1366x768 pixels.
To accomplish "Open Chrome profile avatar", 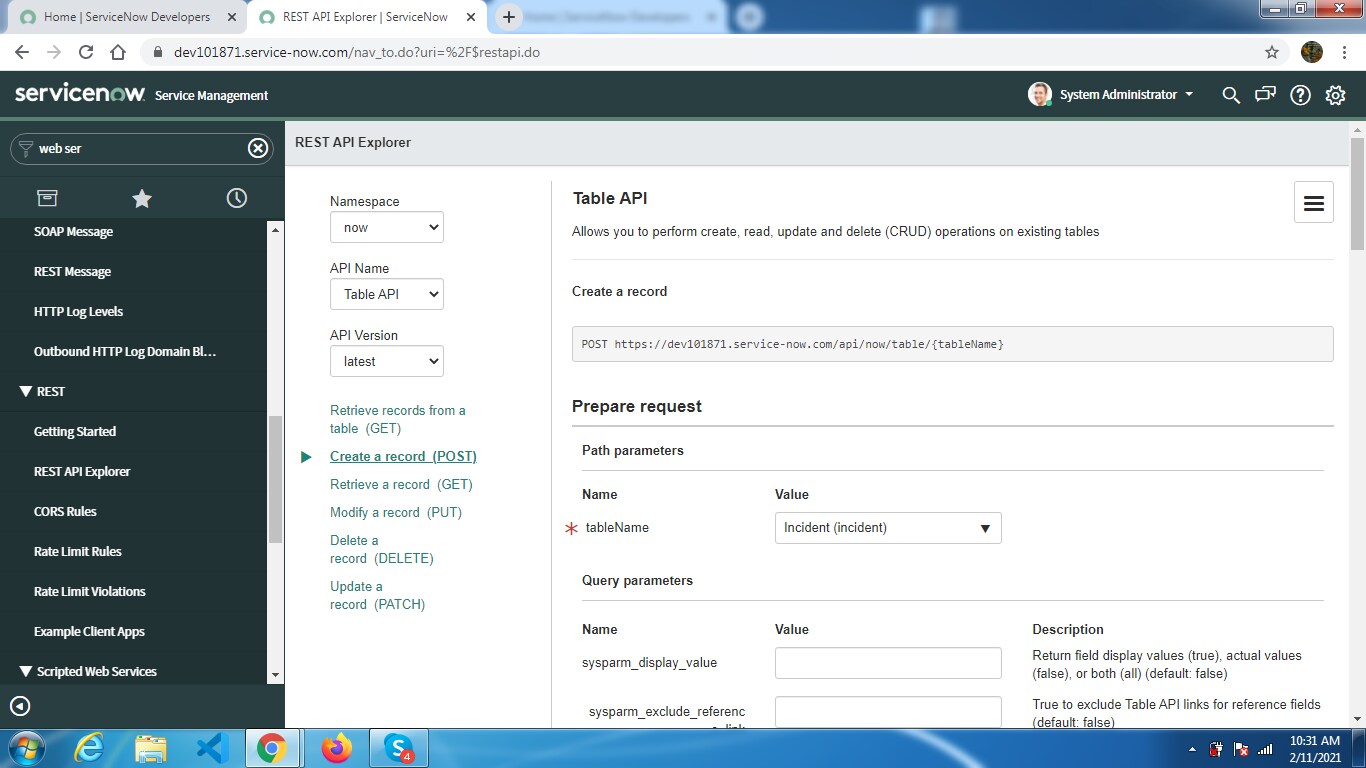I will click(x=1312, y=52).
